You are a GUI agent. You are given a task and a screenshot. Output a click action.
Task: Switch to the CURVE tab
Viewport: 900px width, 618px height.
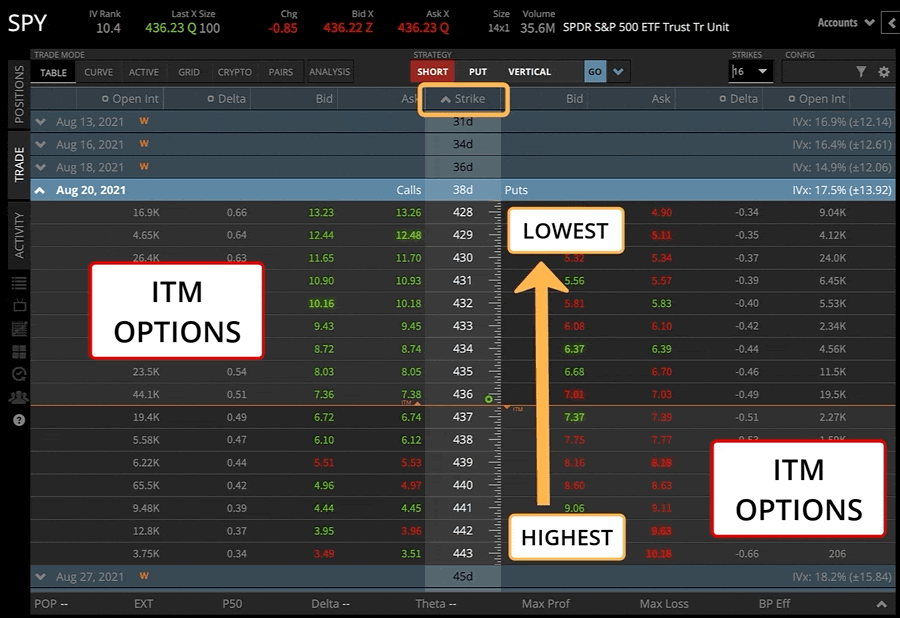point(98,71)
